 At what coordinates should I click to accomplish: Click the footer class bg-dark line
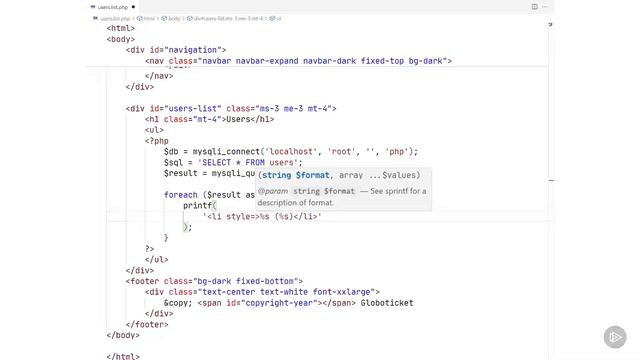click(x=214, y=281)
